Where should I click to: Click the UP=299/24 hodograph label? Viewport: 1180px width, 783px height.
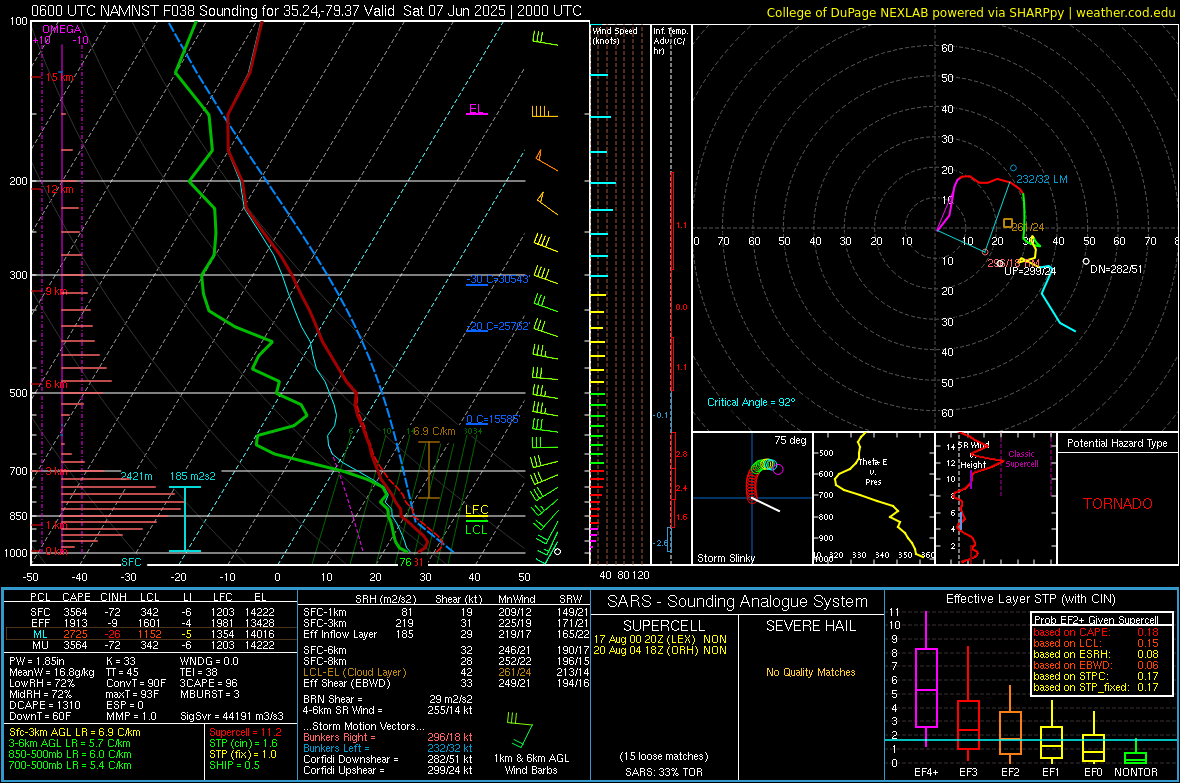[1030, 271]
